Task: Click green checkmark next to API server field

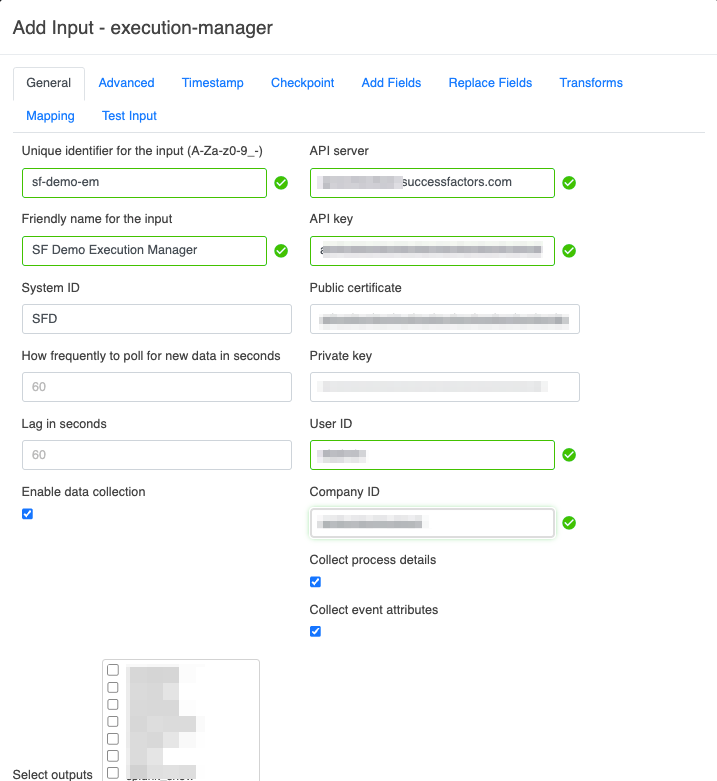Action: point(569,183)
